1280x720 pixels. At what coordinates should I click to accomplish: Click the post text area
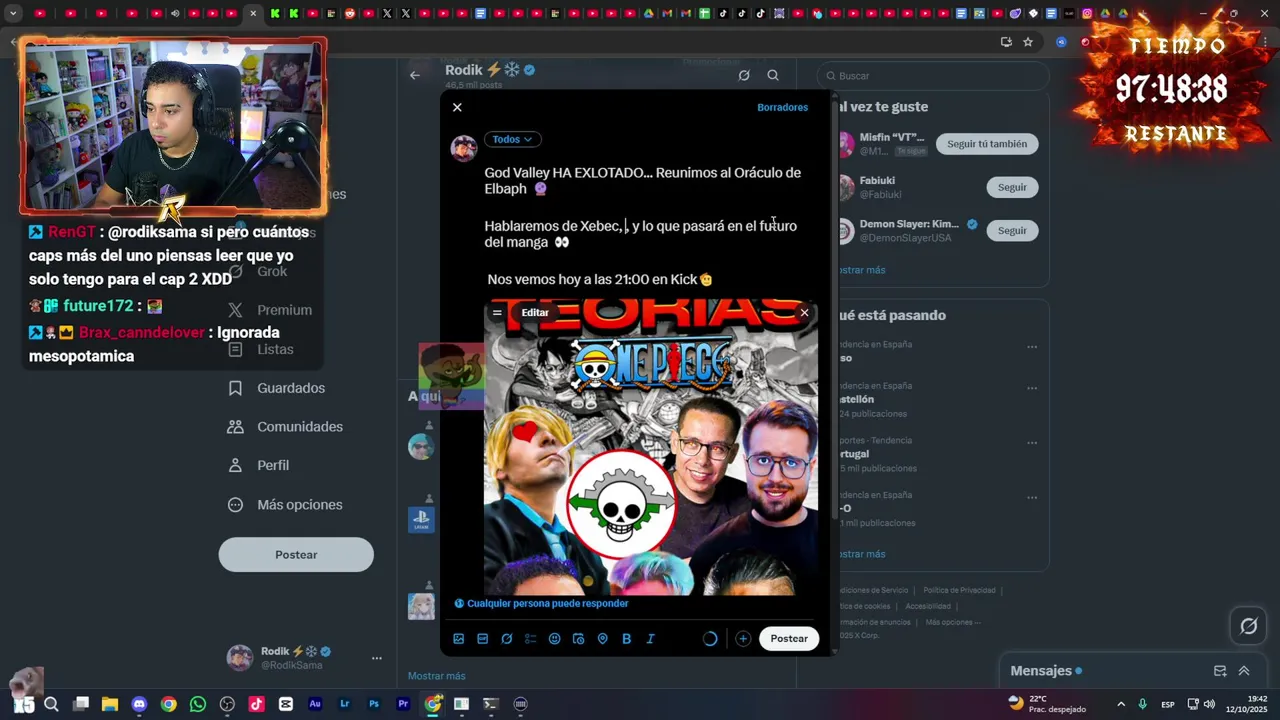tap(650, 226)
